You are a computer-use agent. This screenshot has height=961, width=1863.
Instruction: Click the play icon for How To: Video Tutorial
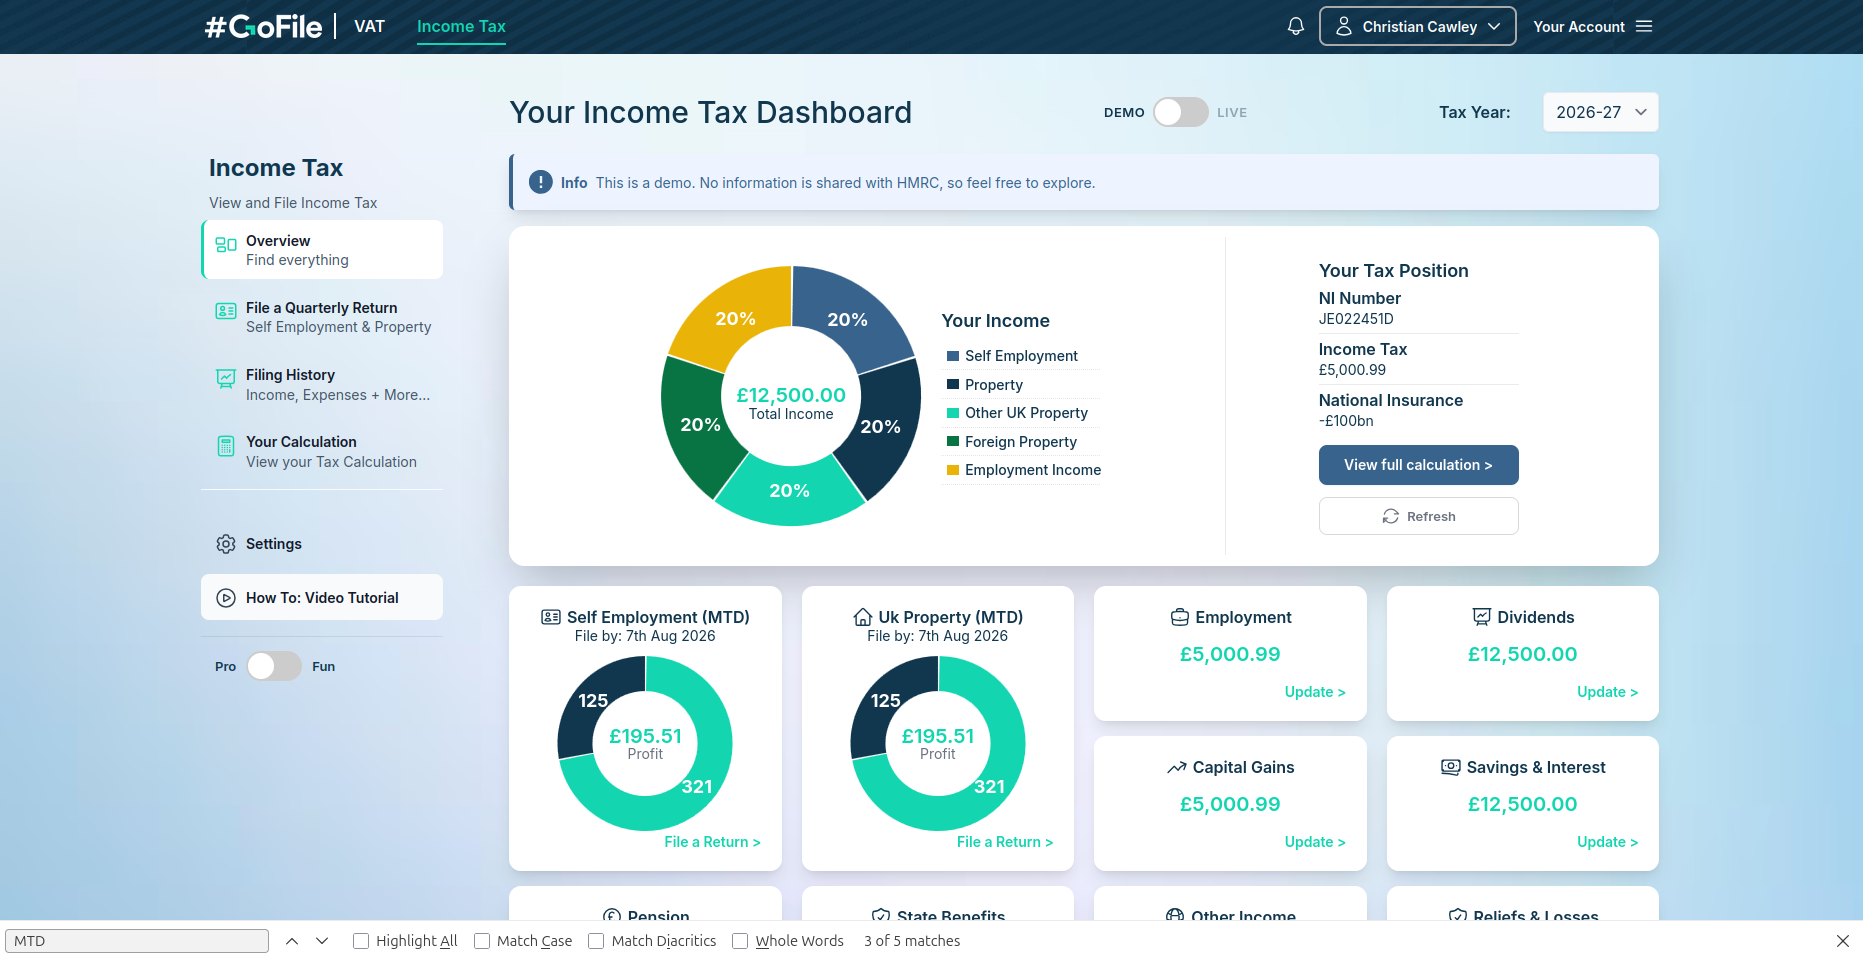[224, 597]
